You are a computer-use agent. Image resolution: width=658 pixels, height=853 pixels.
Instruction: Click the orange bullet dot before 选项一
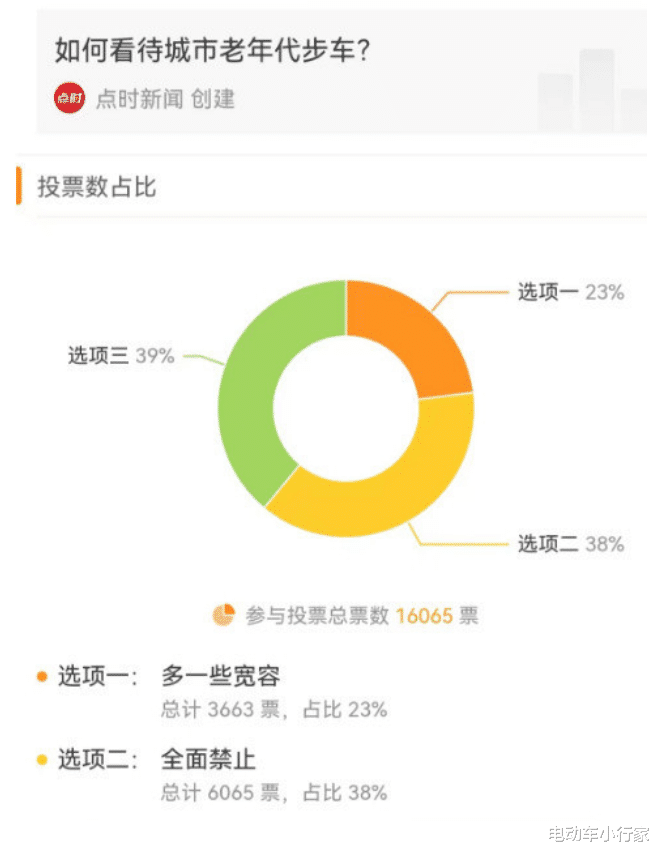point(42,676)
